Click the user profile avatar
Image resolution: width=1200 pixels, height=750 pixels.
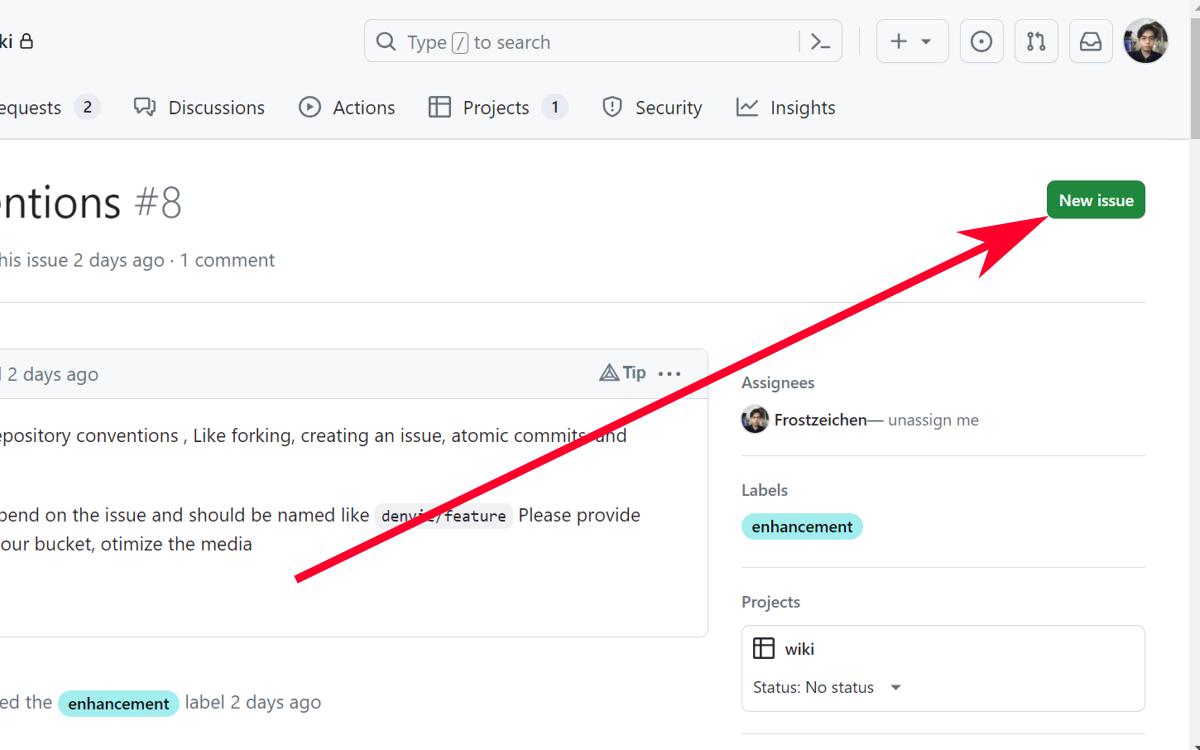tap(1145, 42)
